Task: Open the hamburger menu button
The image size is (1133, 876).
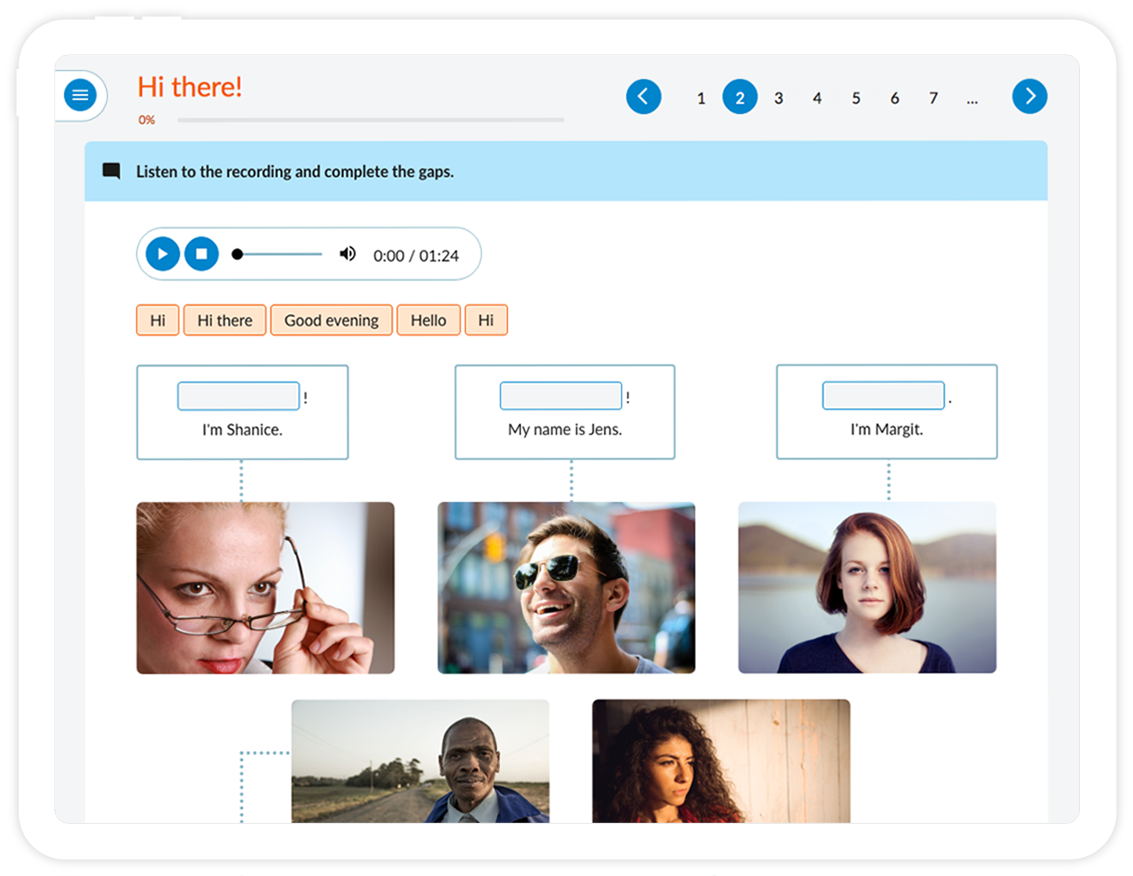Action: pos(80,96)
